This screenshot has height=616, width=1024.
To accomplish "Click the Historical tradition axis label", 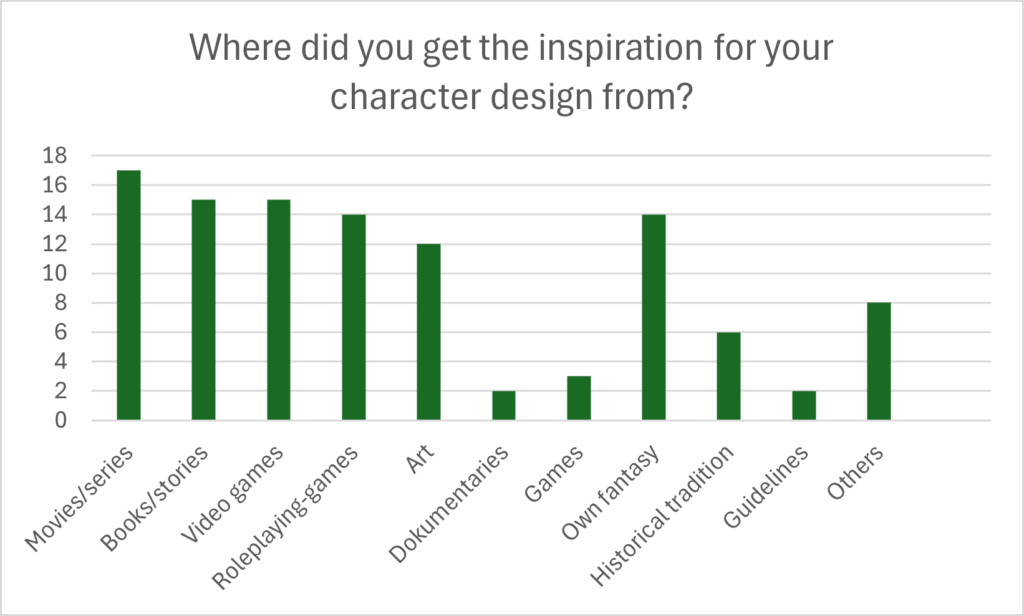I will [662, 515].
